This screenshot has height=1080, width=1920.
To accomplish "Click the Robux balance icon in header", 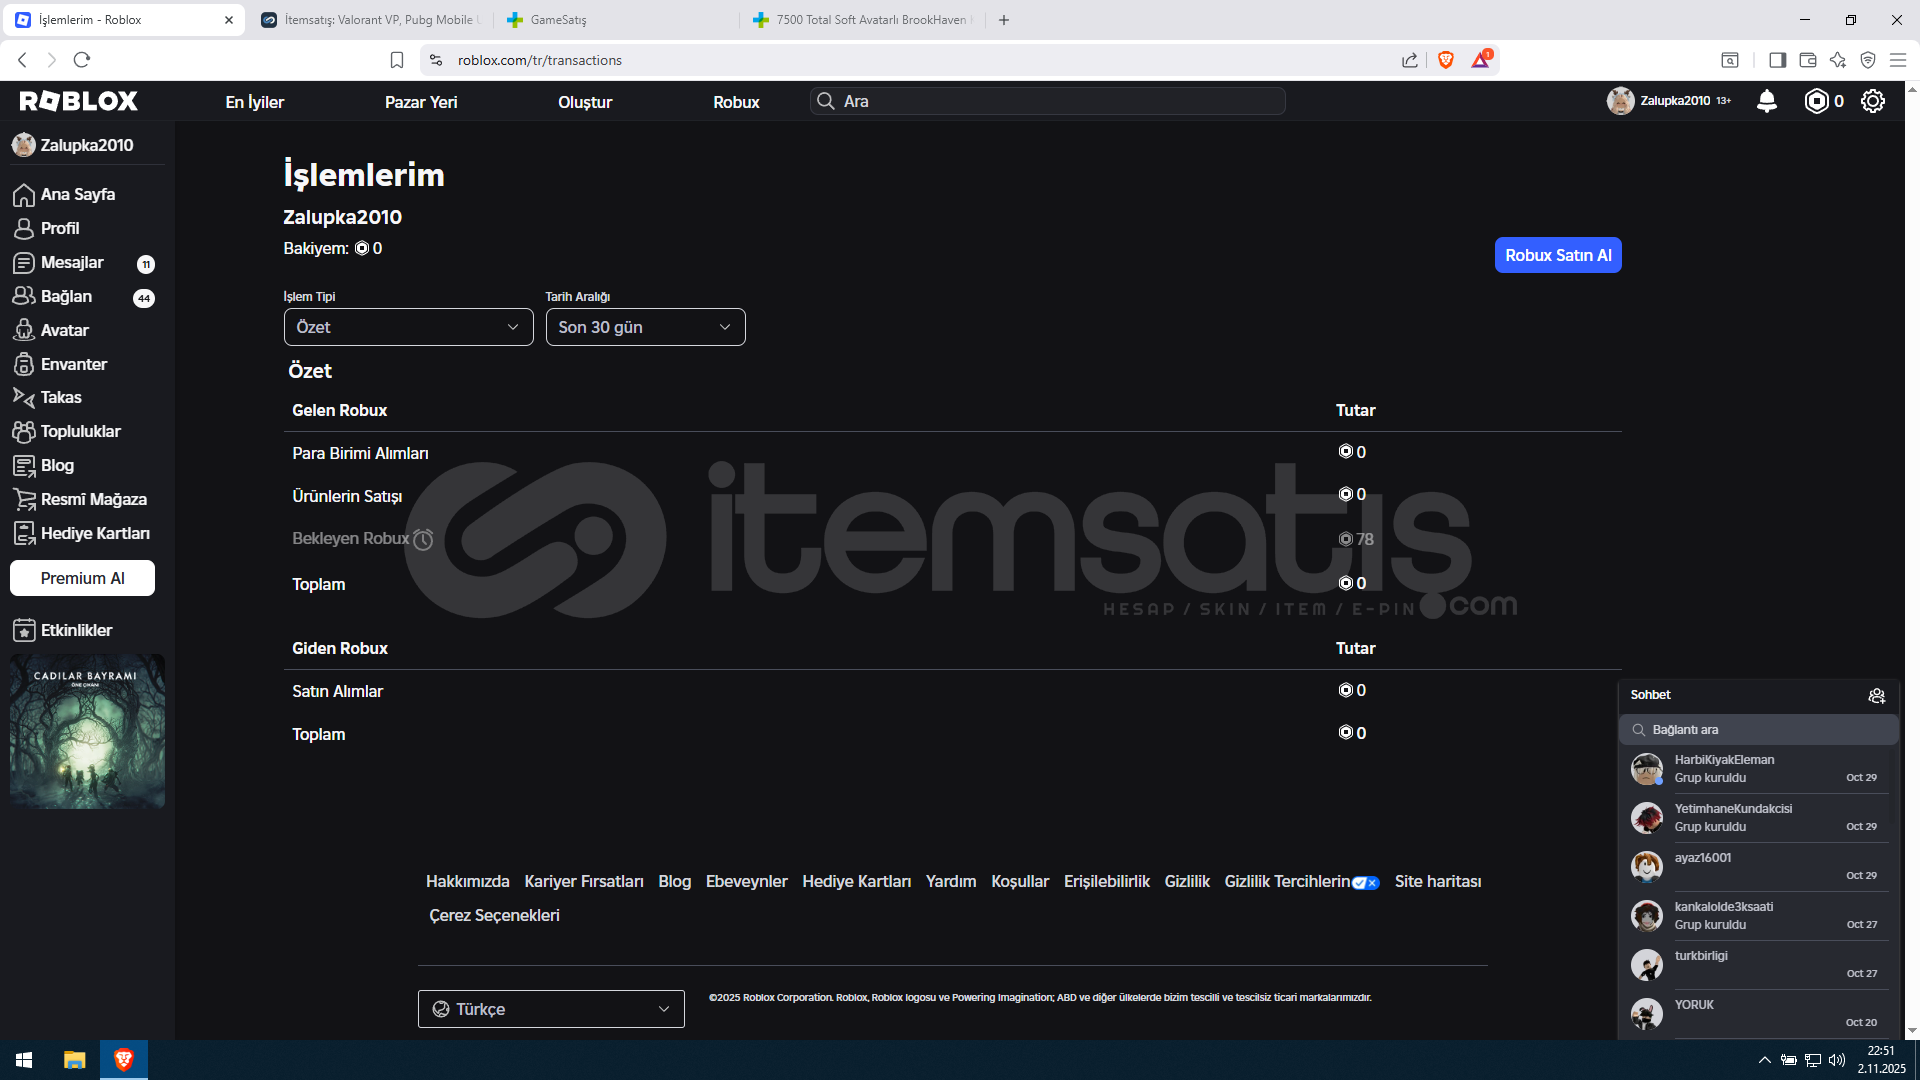I will coord(1816,101).
